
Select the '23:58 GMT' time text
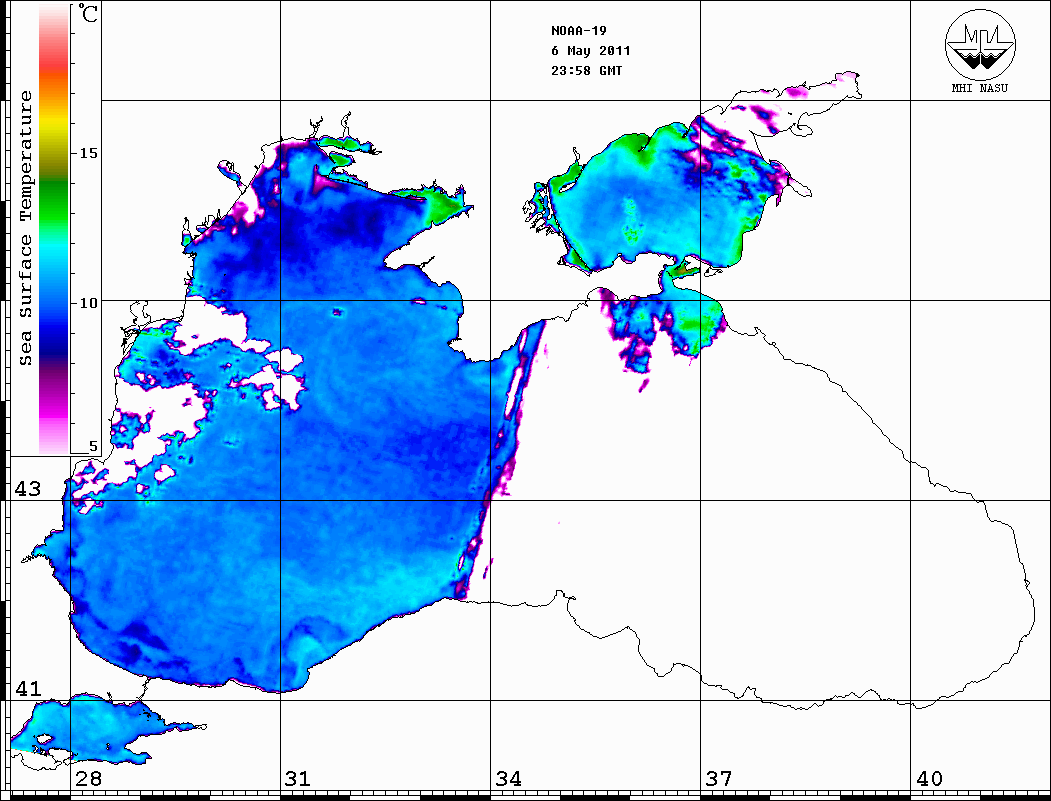(x=586, y=70)
